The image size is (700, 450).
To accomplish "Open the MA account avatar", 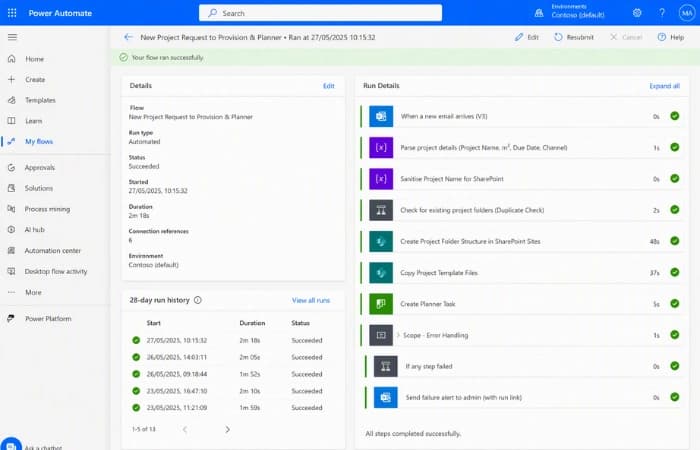I will pyautogui.click(x=687, y=13).
